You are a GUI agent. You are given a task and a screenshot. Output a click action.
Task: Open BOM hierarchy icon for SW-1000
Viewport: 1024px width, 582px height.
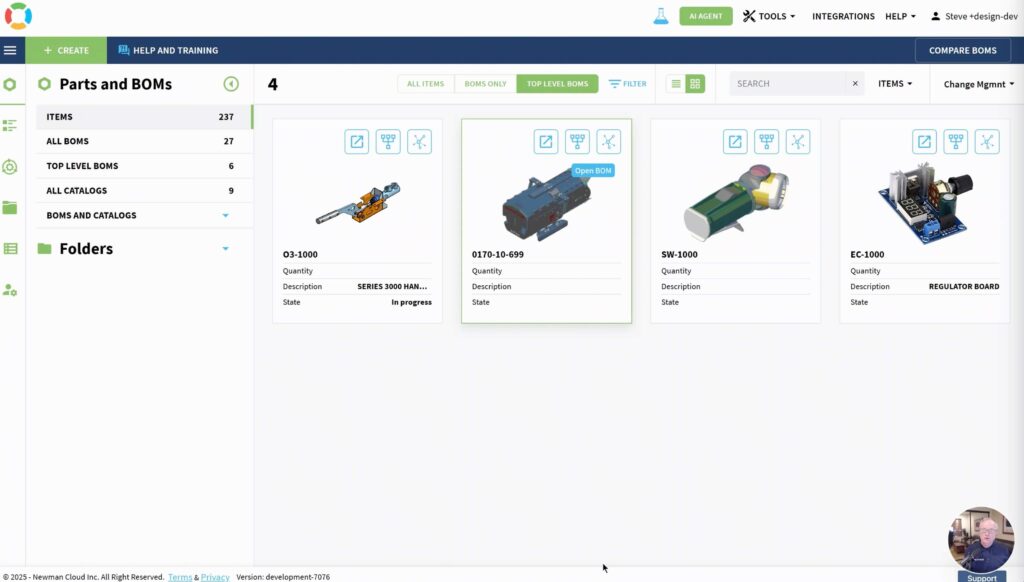pos(767,142)
